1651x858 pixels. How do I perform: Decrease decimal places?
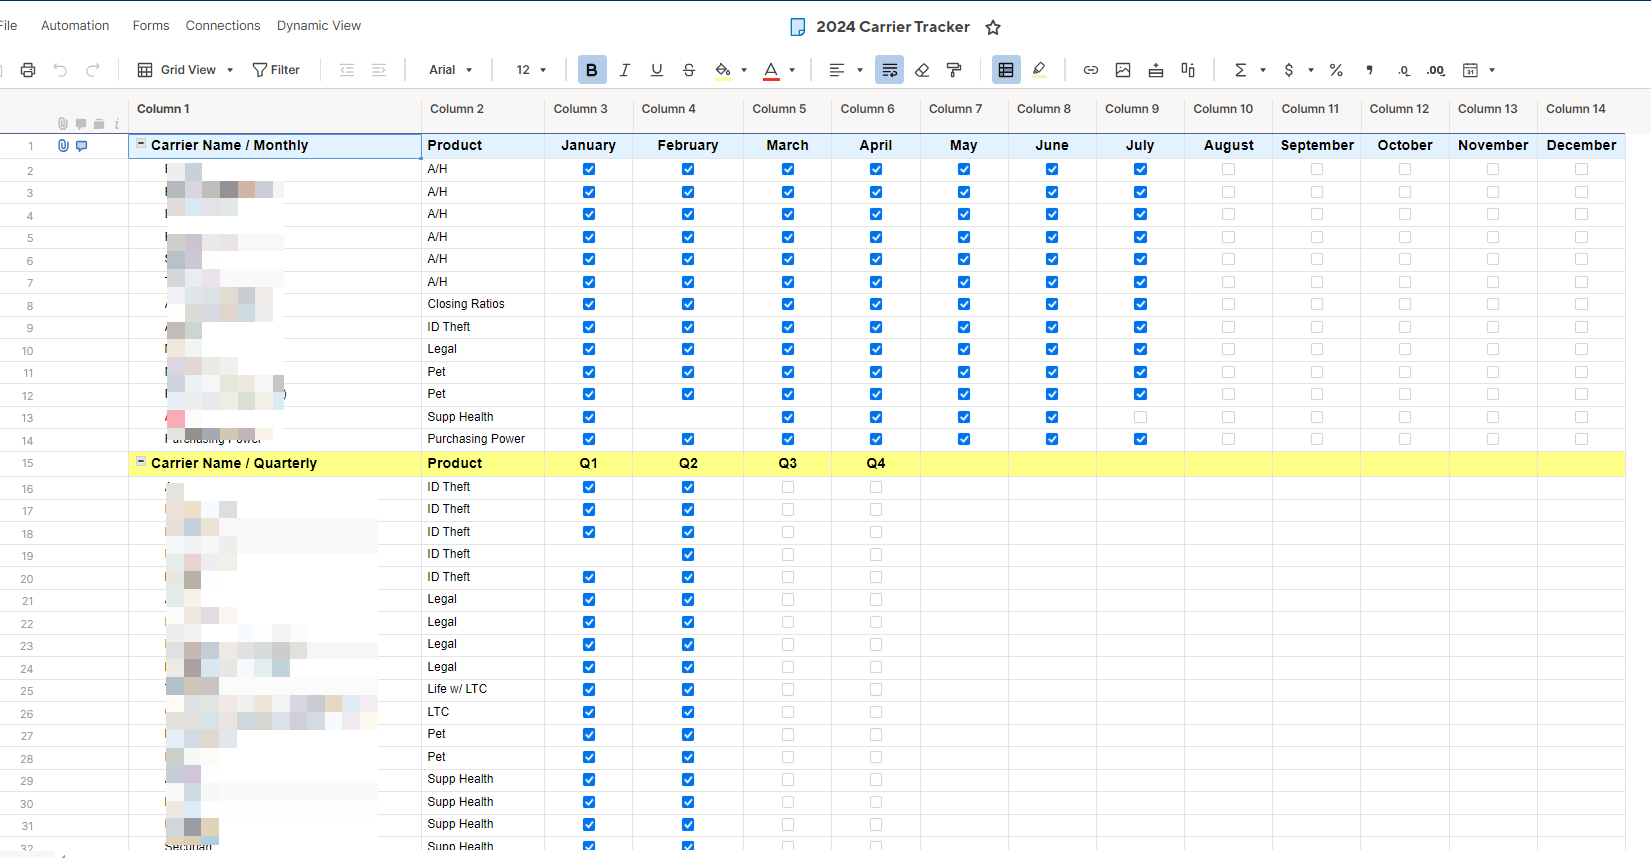(1404, 70)
